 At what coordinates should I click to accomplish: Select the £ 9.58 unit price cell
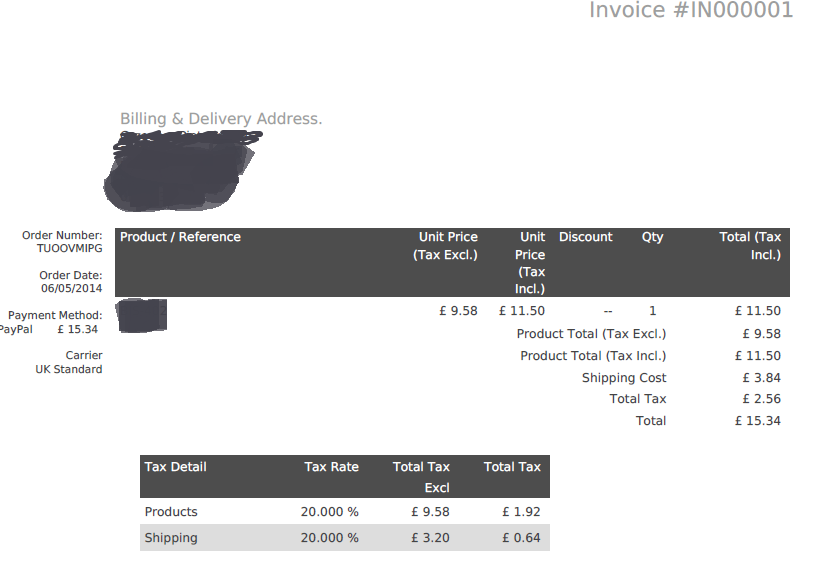coord(458,311)
